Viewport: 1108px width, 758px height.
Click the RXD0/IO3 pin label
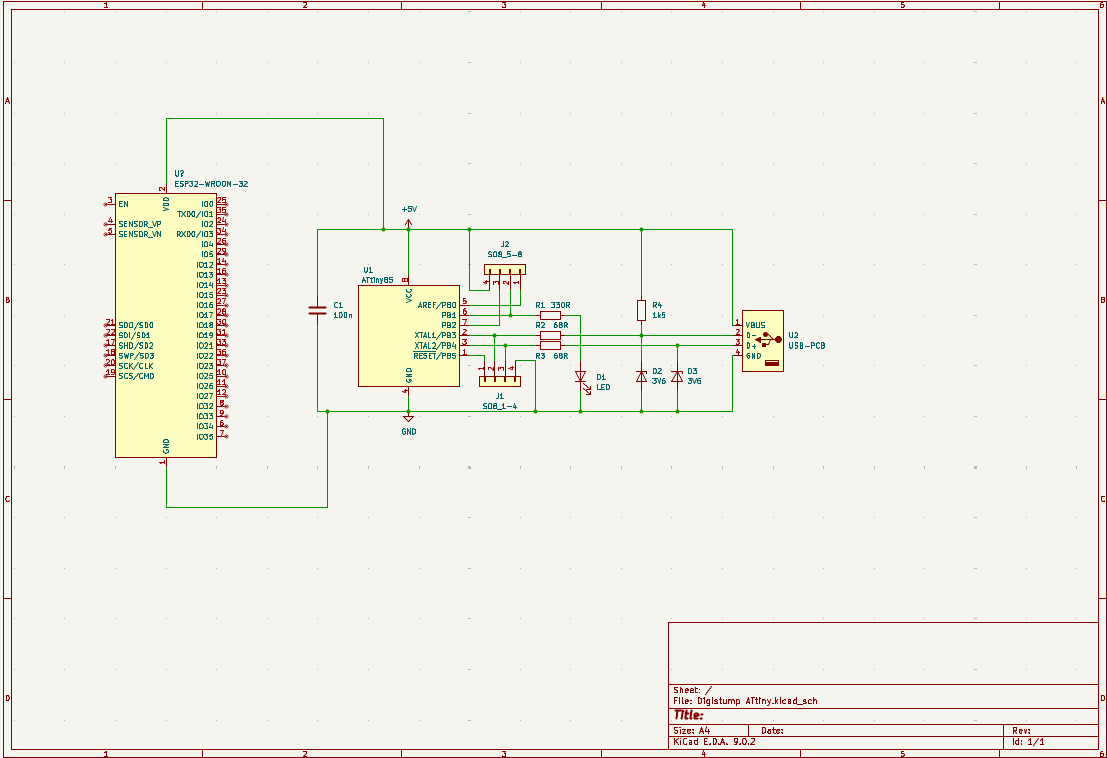point(195,234)
